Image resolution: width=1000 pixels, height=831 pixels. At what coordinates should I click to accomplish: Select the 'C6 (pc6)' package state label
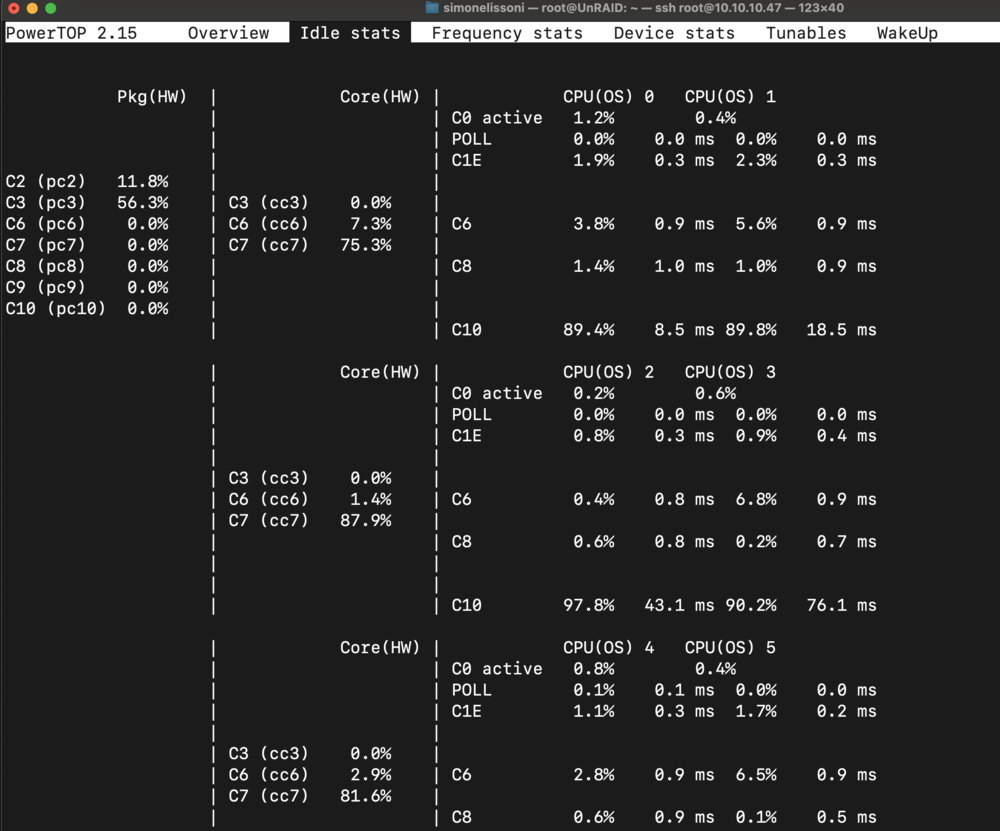(45, 224)
